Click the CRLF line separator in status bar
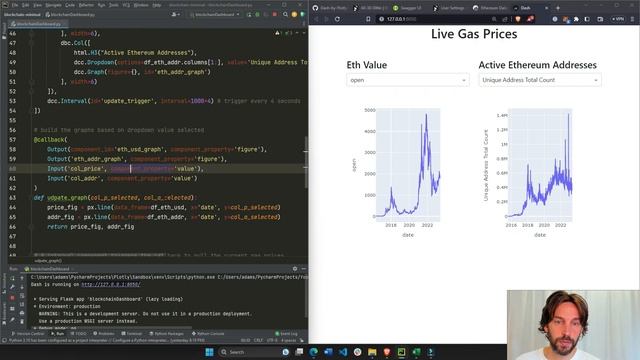Image resolution: width=640 pixels, height=360 pixels. (x=258, y=340)
